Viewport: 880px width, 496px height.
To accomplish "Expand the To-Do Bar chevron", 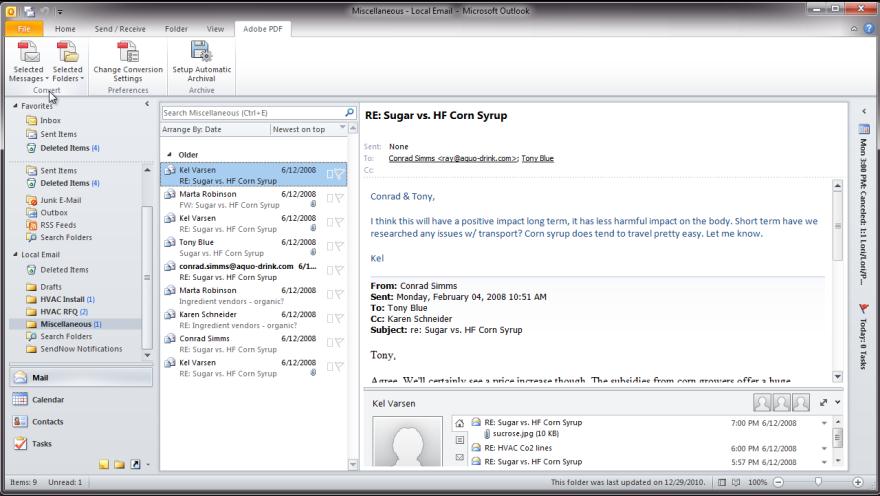I will pyautogui.click(x=864, y=111).
